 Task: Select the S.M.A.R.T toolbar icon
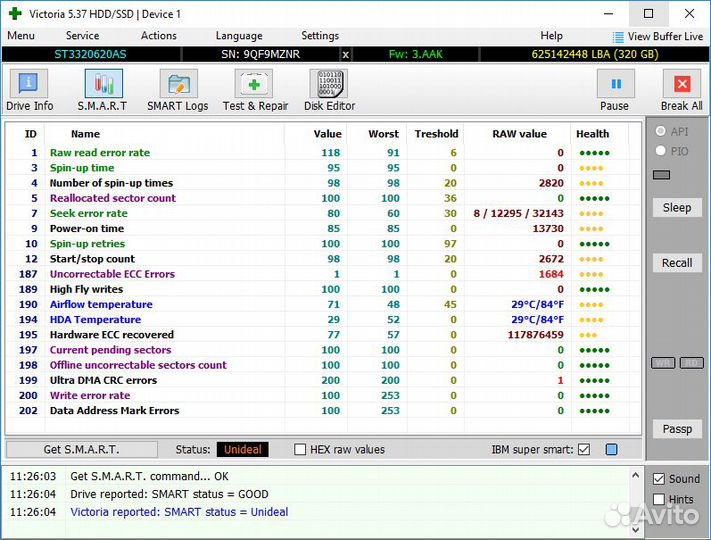(102, 90)
